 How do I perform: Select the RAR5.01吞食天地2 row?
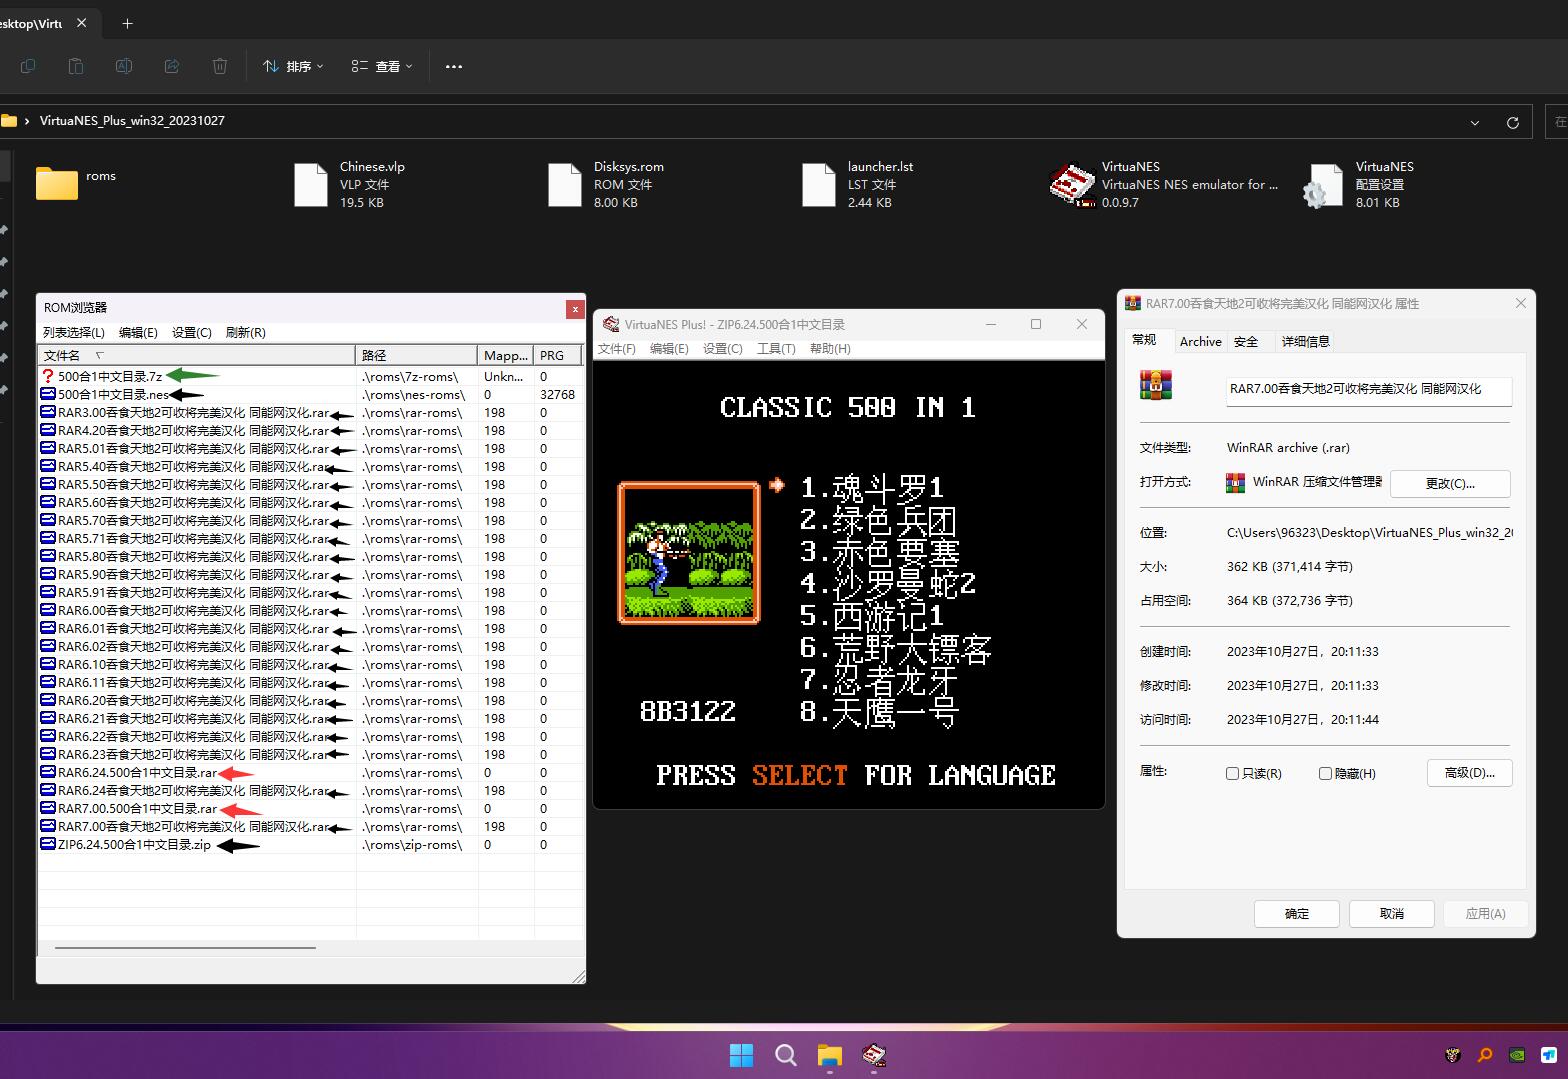pyautogui.click(x=310, y=448)
